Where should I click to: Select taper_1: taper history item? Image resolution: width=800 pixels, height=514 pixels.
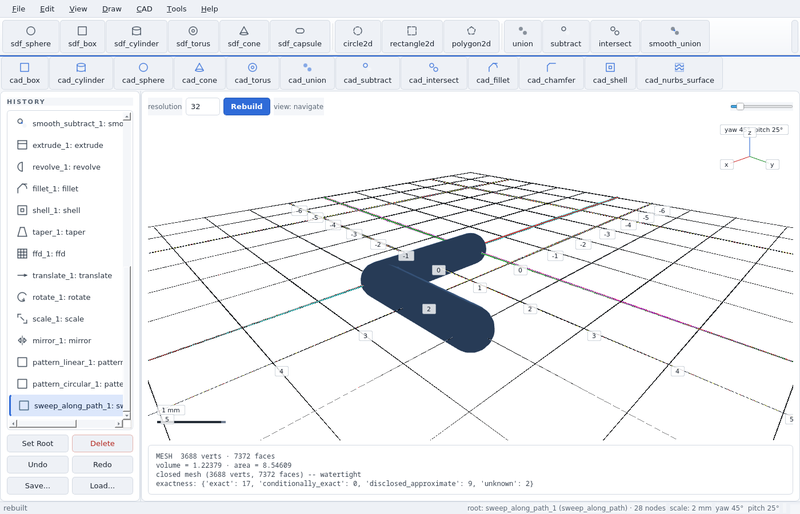pyautogui.click(x=66, y=232)
